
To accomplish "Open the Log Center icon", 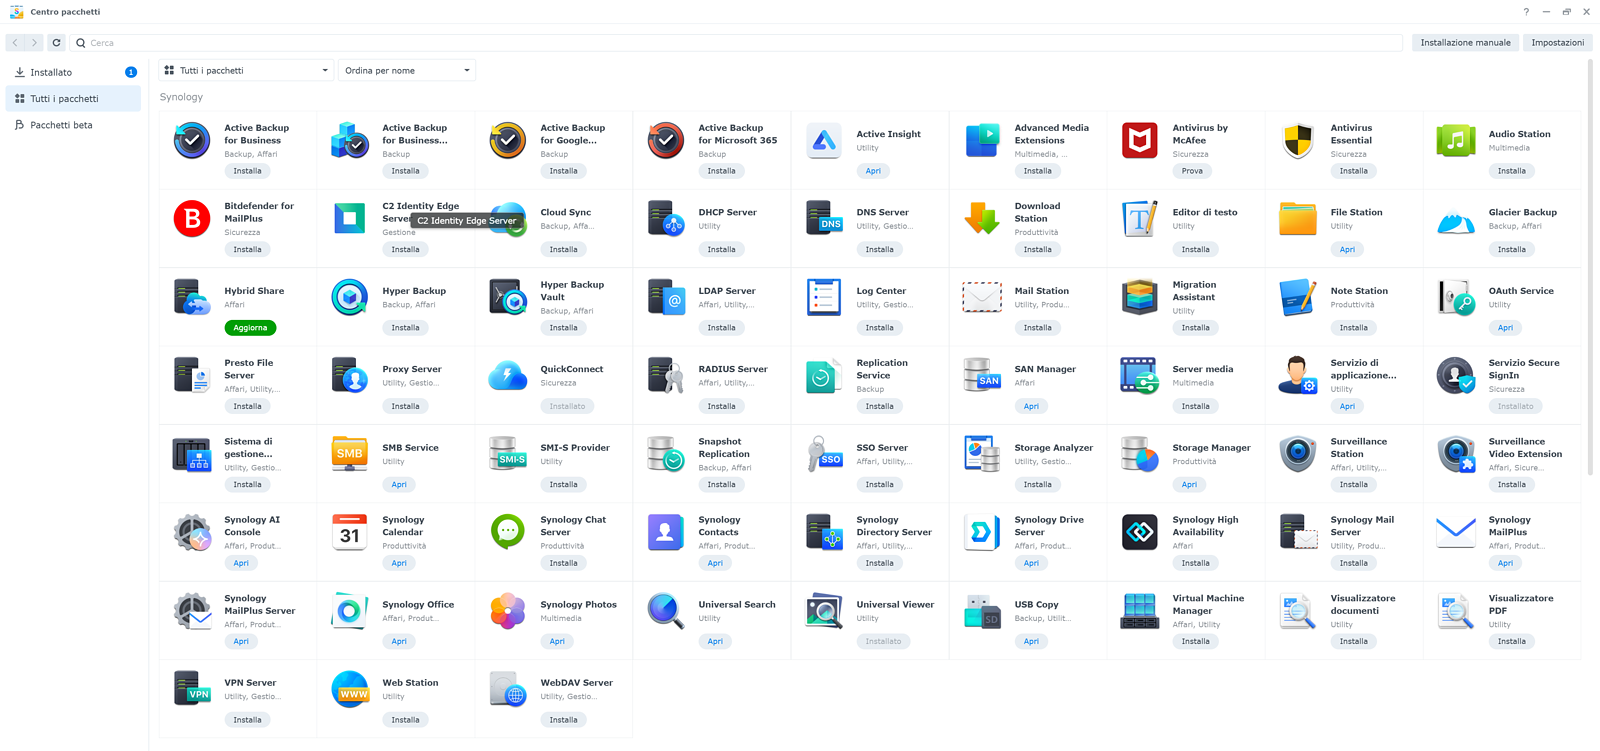I will [824, 298].
